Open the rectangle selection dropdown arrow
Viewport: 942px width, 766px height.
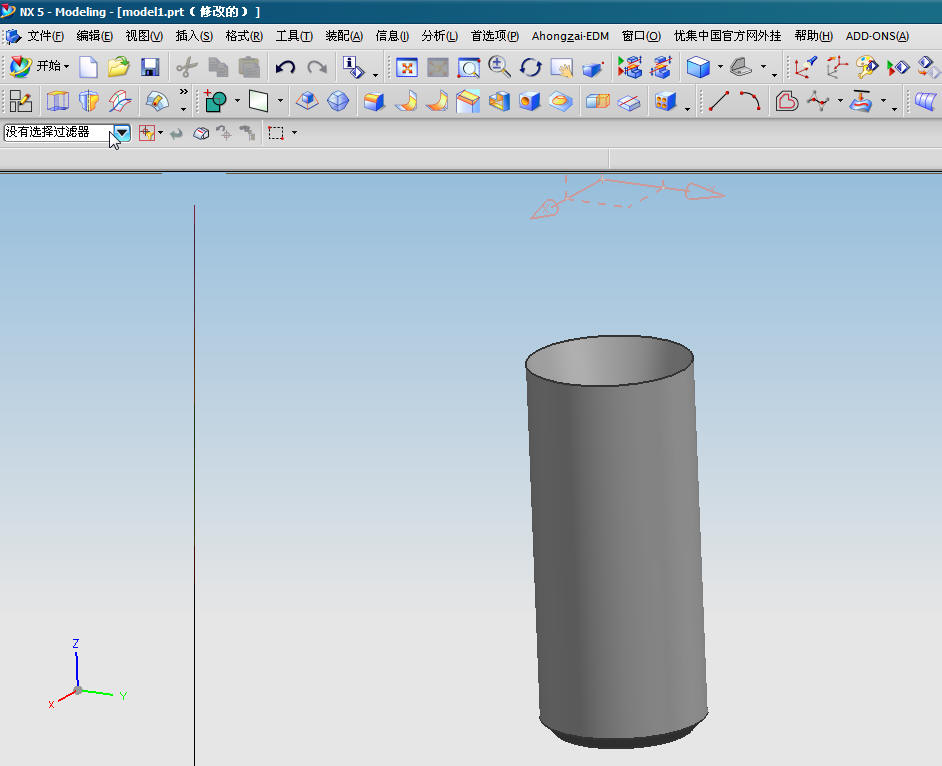pyautogui.click(x=294, y=133)
